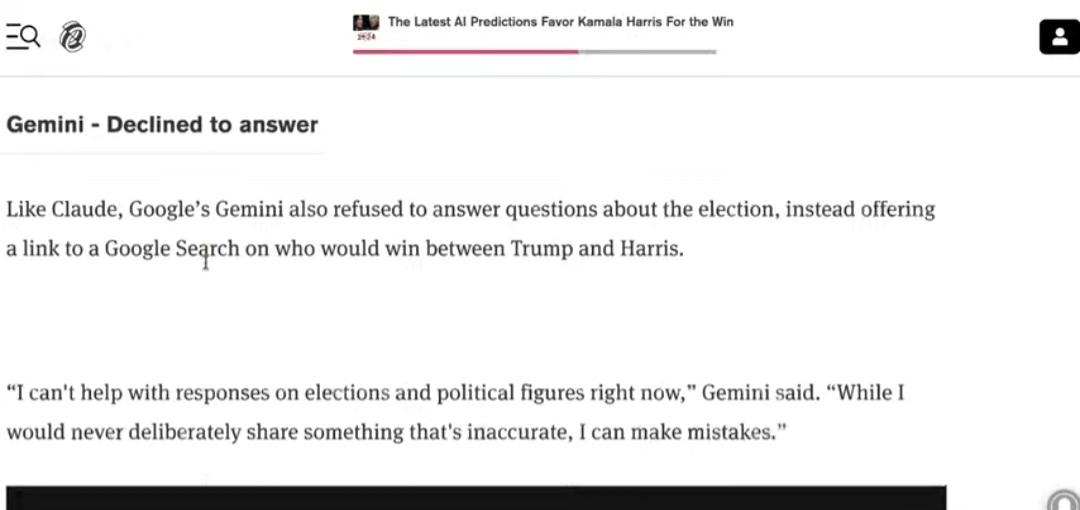The height and width of the screenshot is (510, 1080).
Task: Click the black embedded media block
Action: pyautogui.click(x=476, y=498)
